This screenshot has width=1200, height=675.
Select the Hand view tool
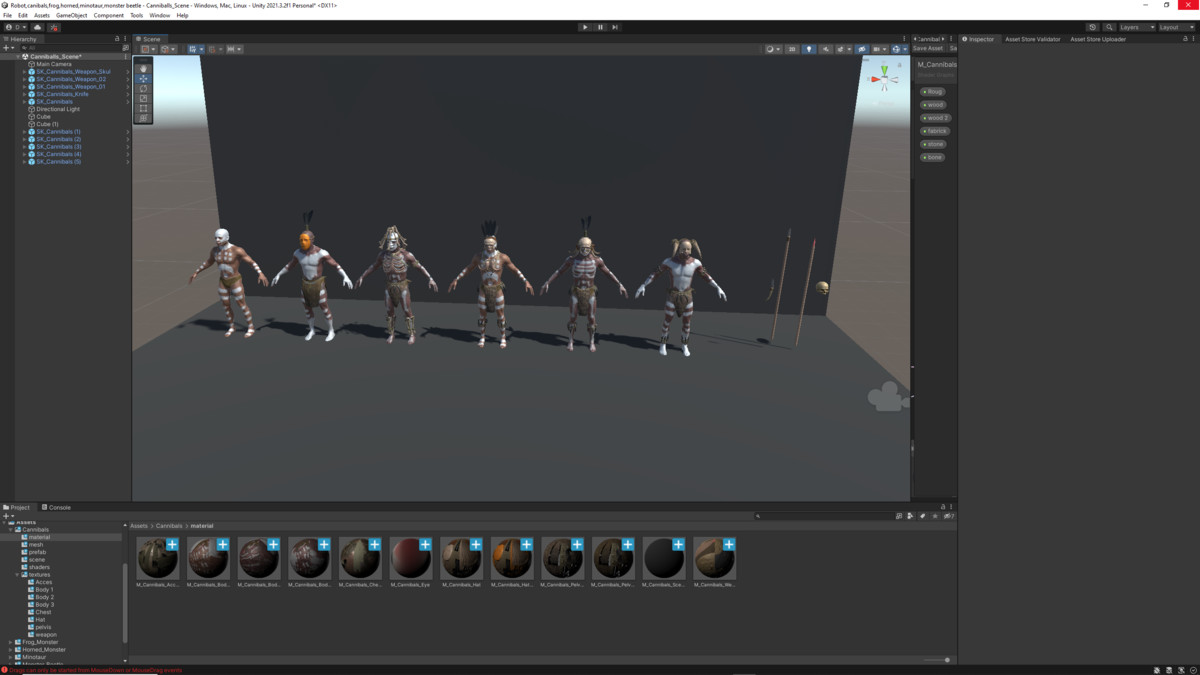pyautogui.click(x=143, y=69)
